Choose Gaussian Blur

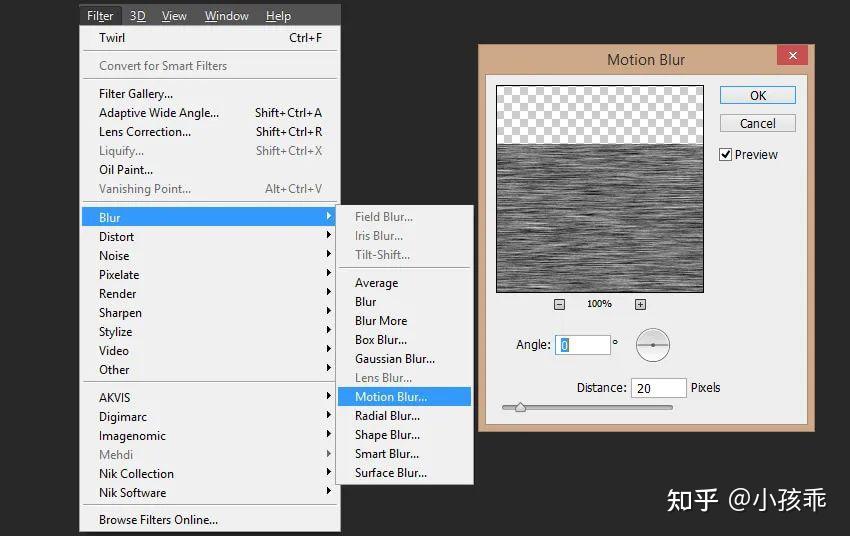tap(404, 359)
